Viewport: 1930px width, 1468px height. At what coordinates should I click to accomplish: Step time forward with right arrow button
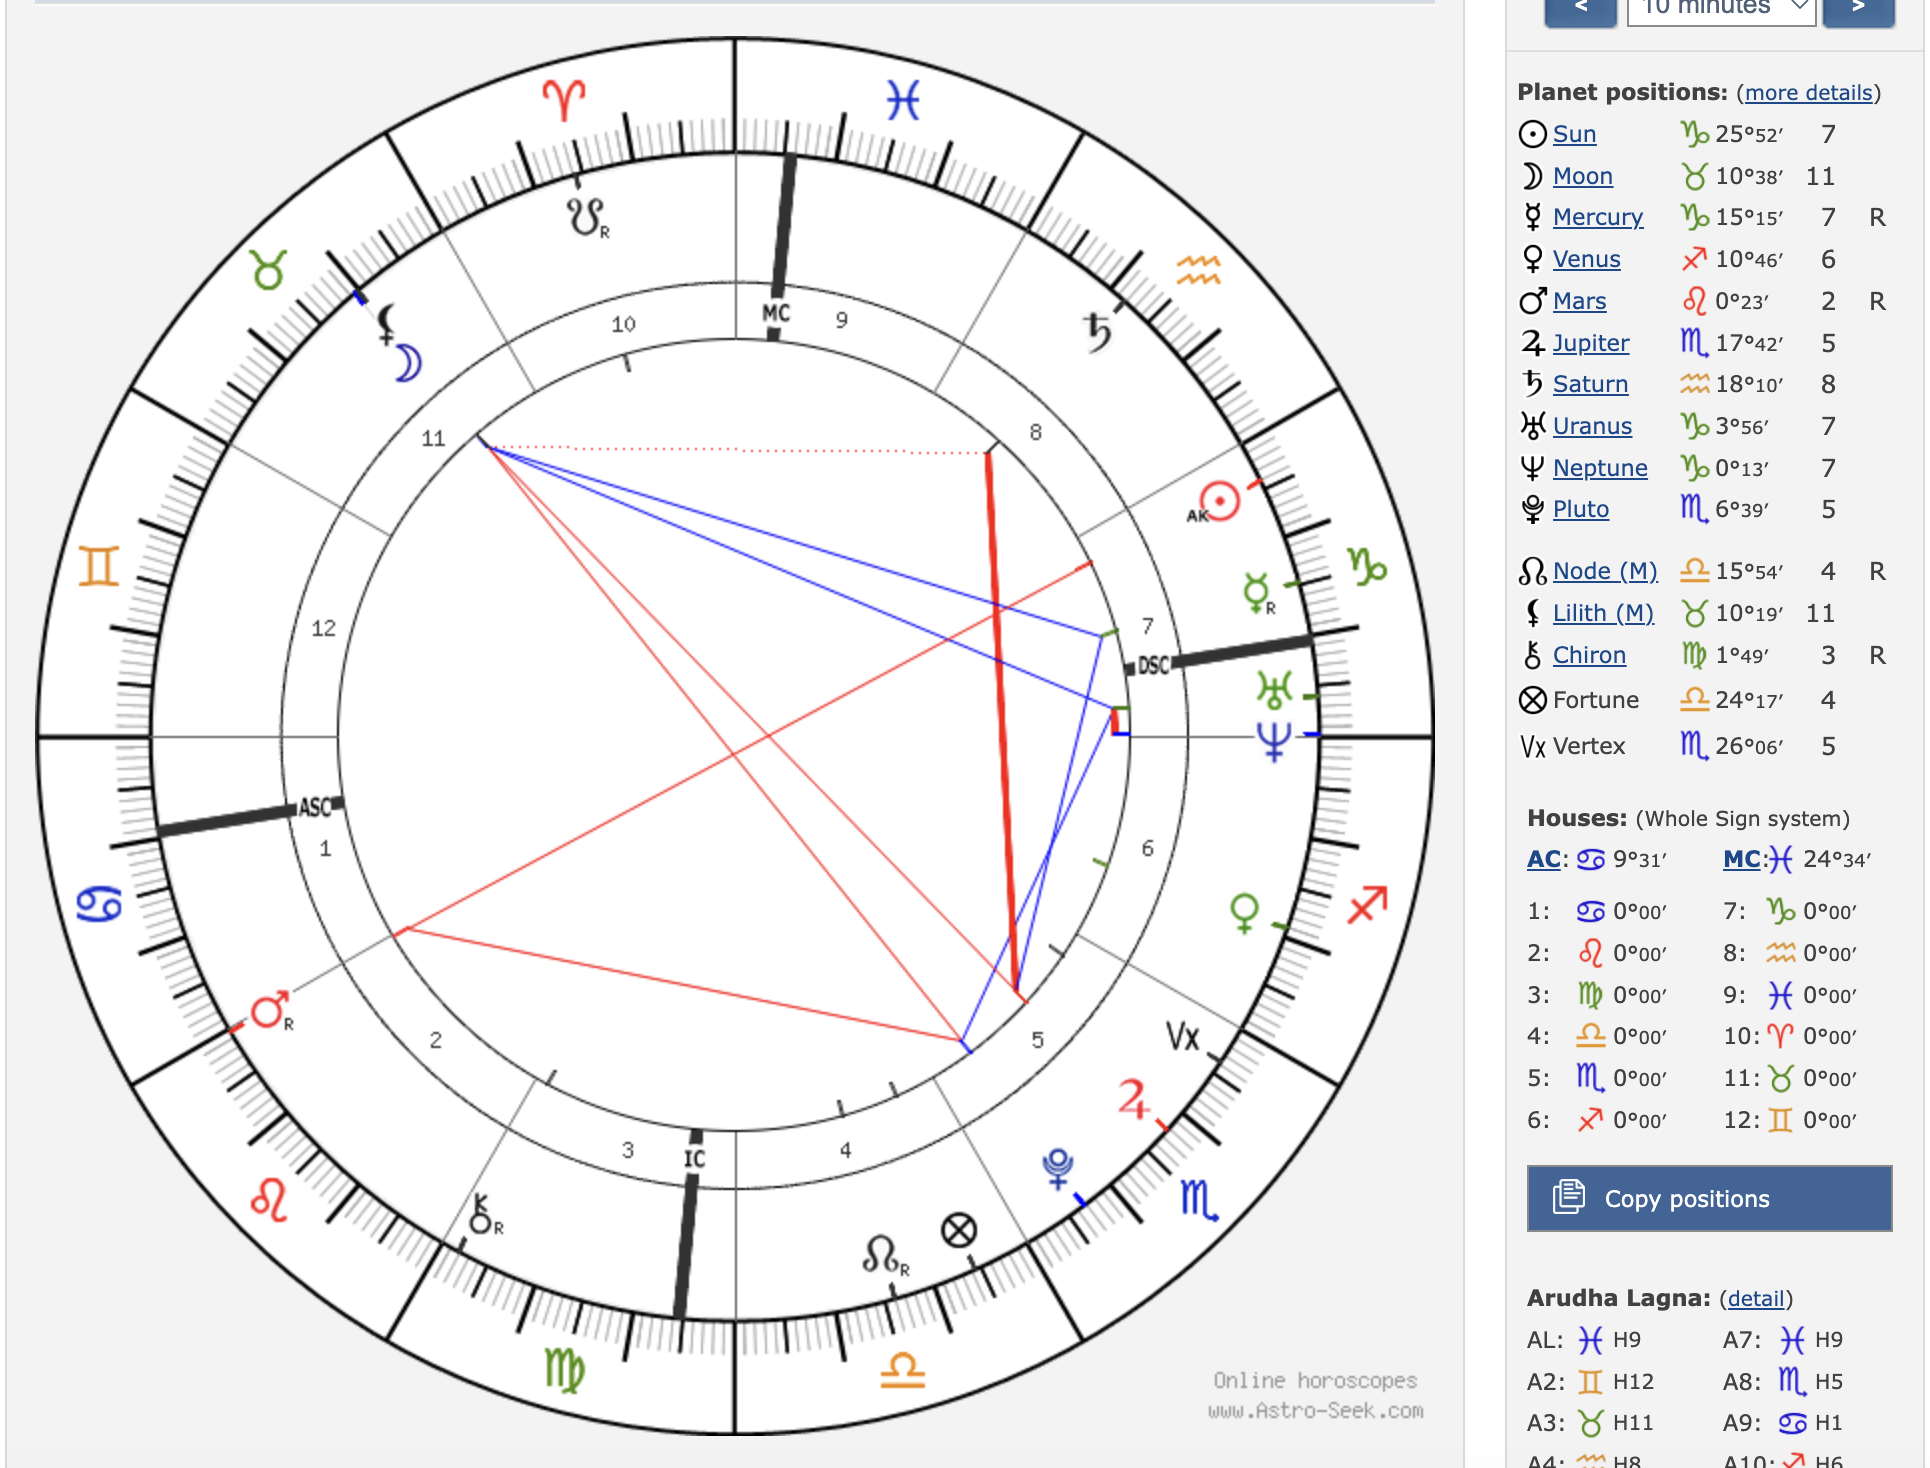(1858, 8)
